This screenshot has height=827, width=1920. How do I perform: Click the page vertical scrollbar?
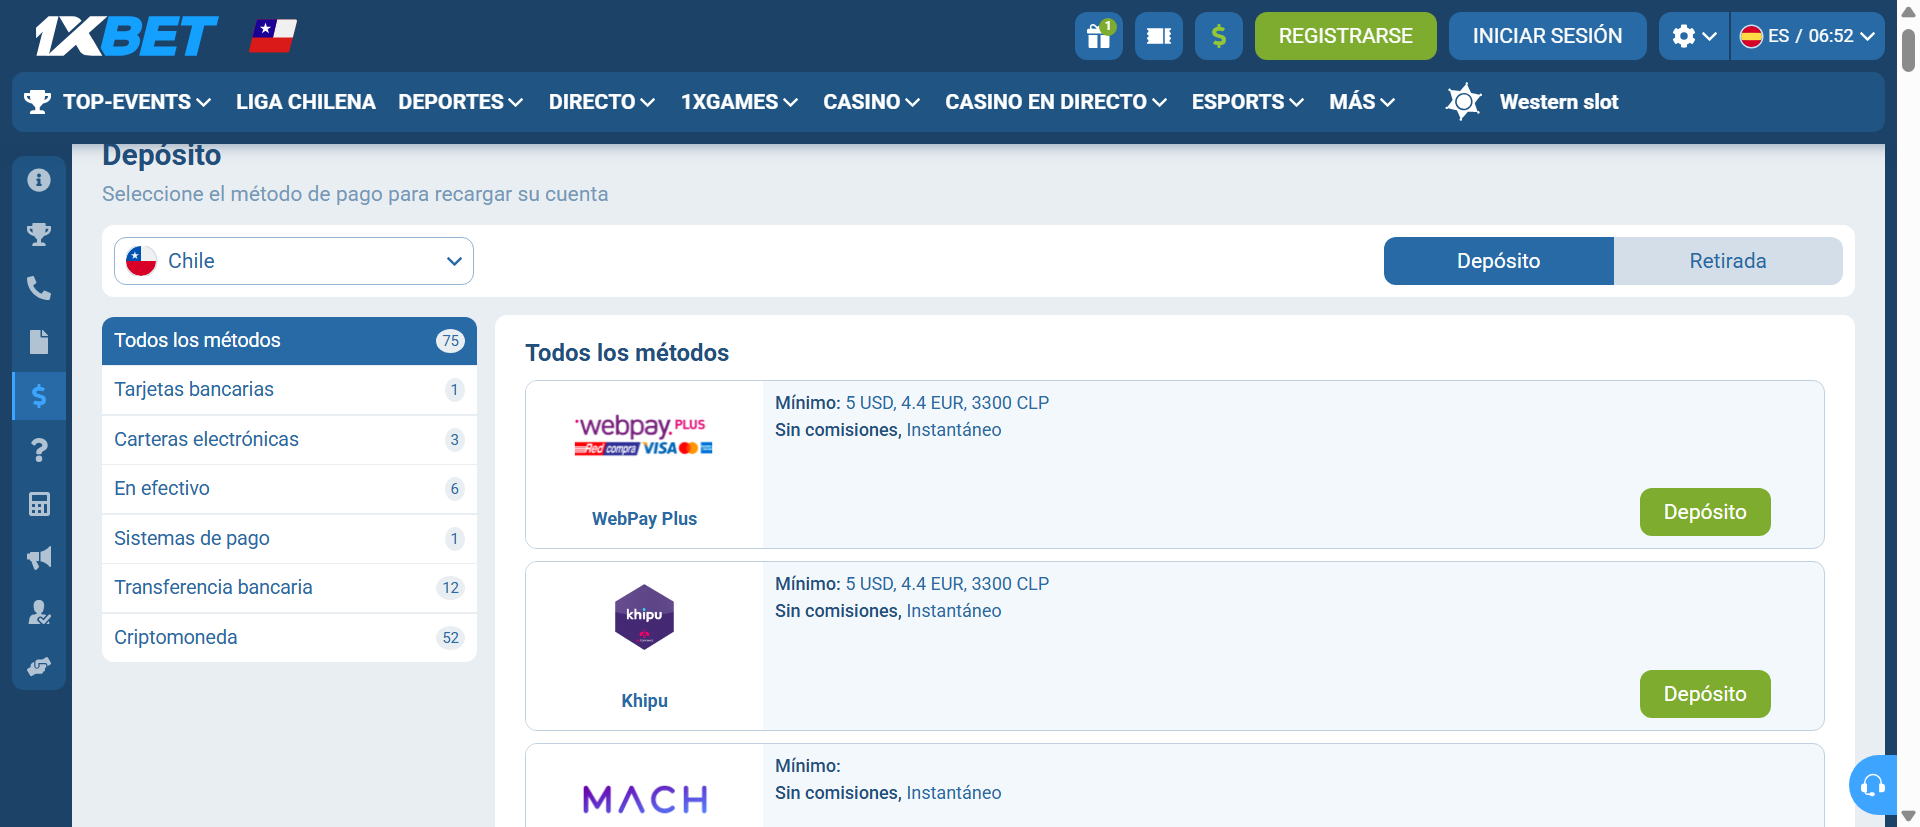(x=1908, y=50)
